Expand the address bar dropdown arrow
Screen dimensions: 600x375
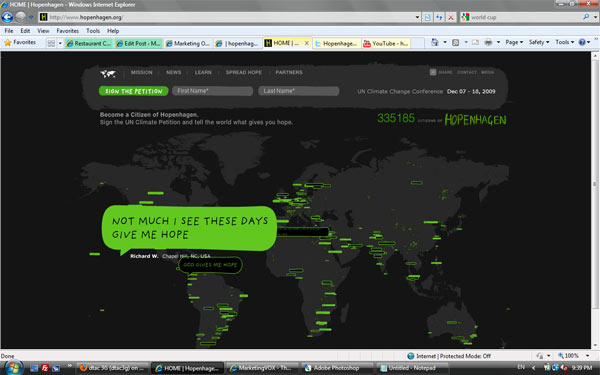tap(417, 17)
